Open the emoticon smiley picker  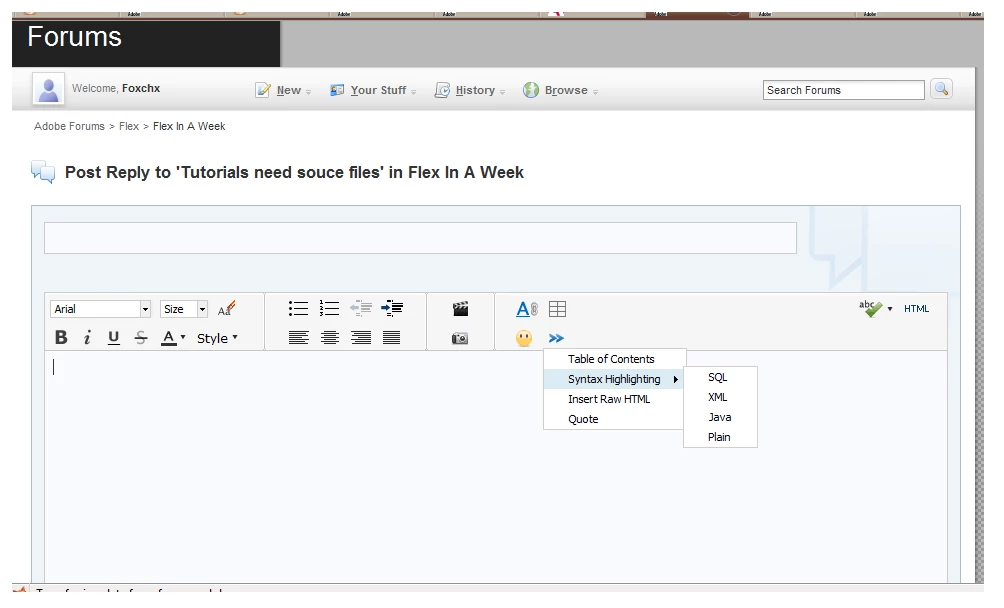524,338
